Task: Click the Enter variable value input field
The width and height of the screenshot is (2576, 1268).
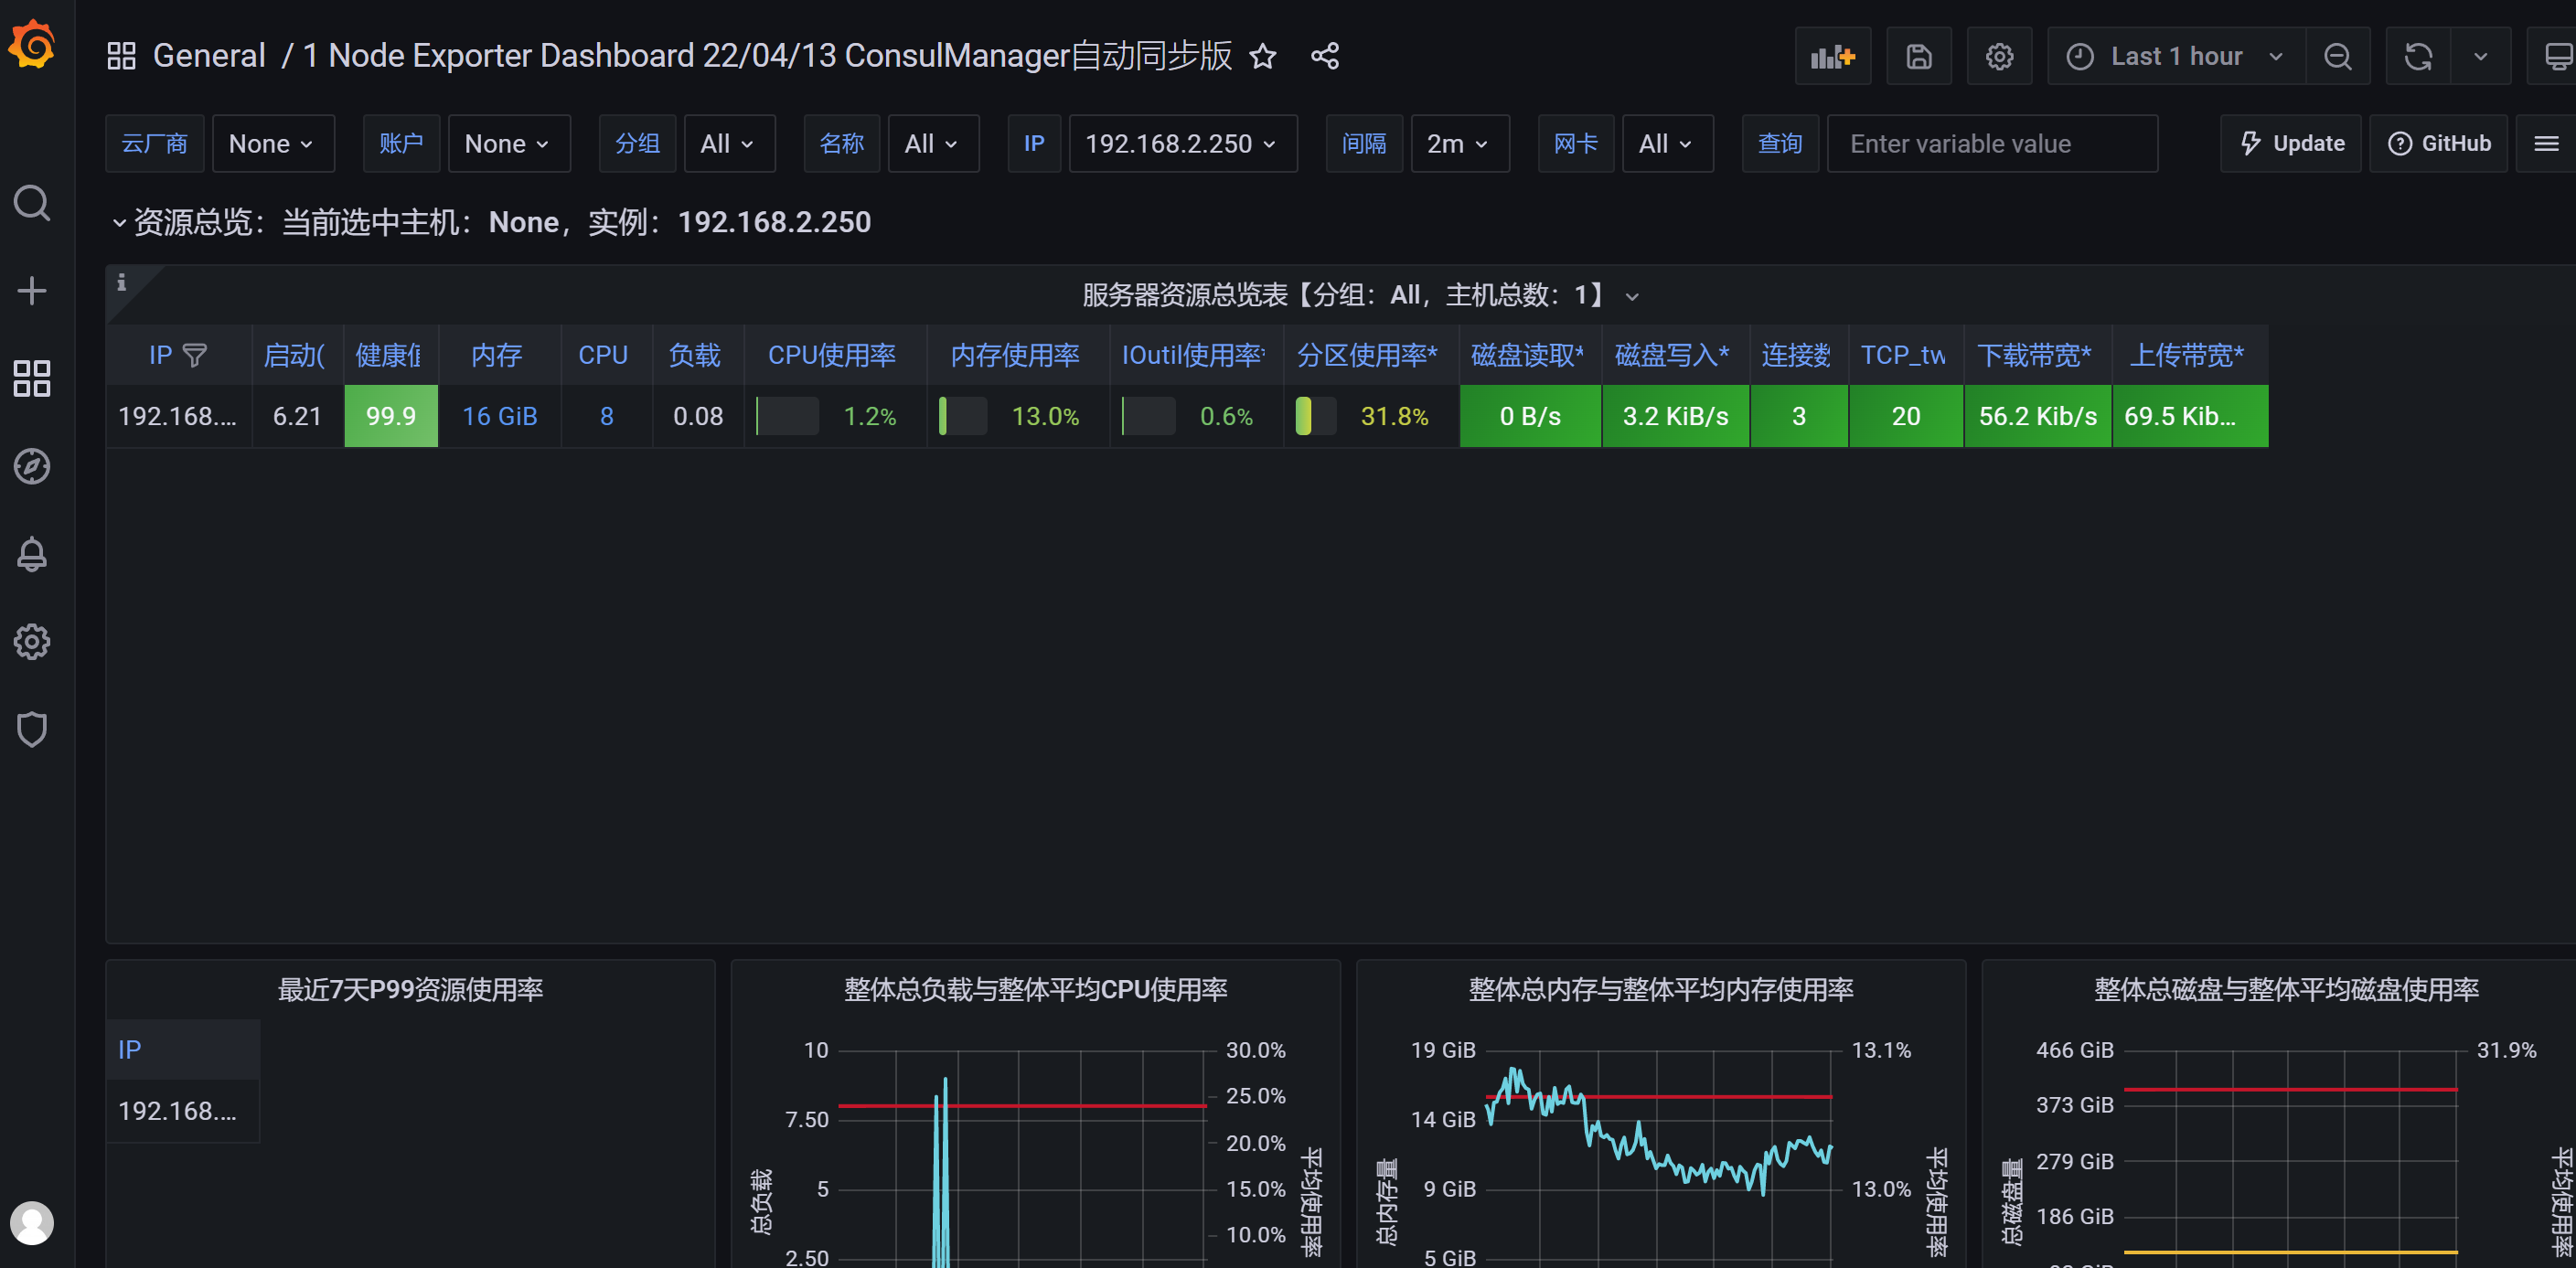Action: coord(1991,144)
